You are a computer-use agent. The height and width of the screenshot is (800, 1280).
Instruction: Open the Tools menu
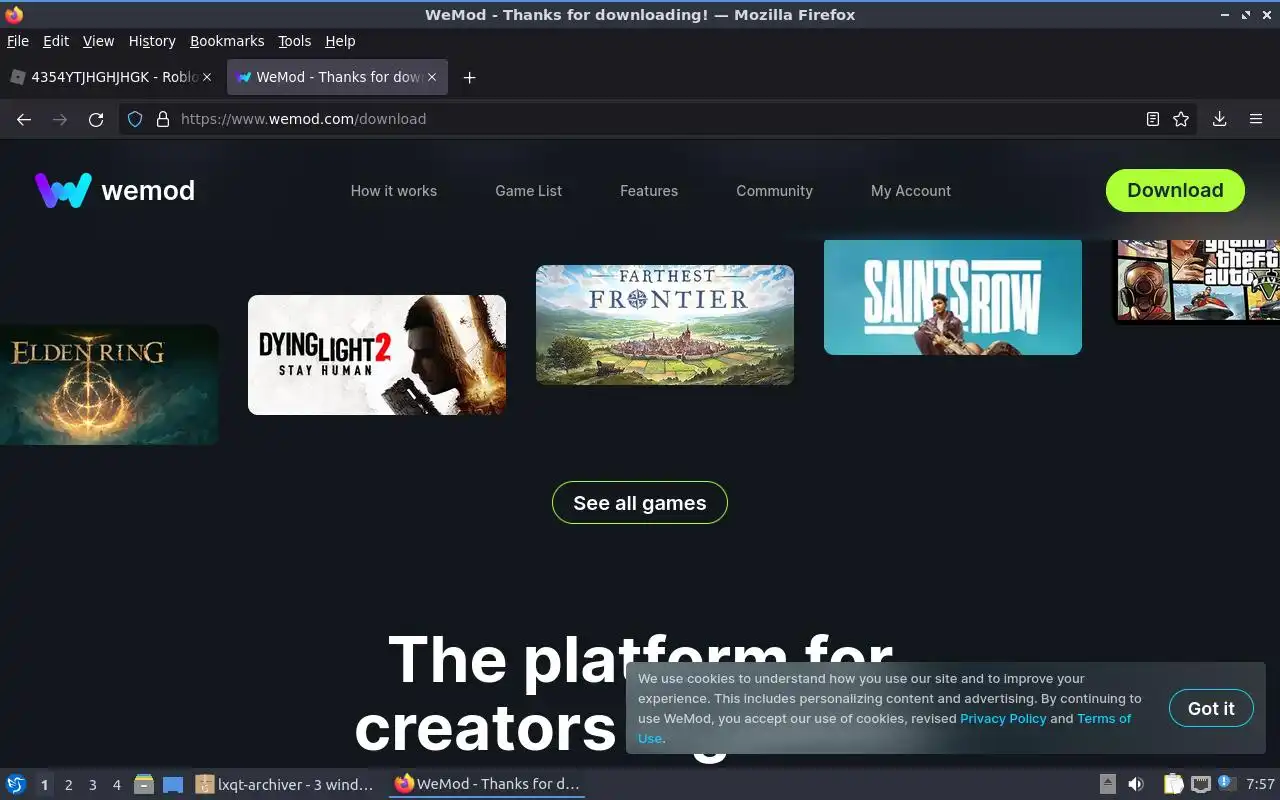point(295,41)
